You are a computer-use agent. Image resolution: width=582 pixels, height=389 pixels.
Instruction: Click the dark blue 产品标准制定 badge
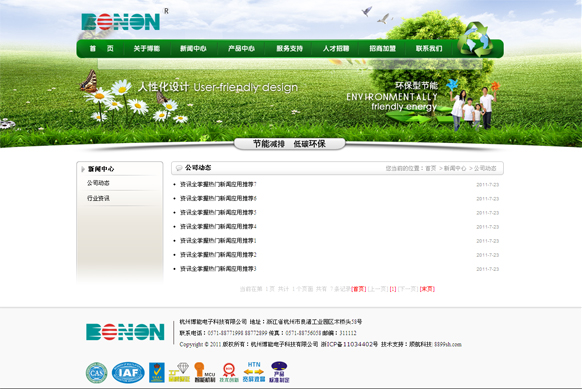click(x=279, y=372)
